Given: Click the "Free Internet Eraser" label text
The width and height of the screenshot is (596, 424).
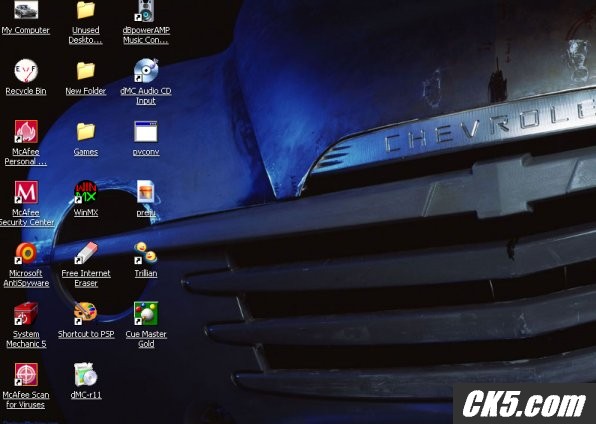Looking at the screenshot, I should 86,278.
